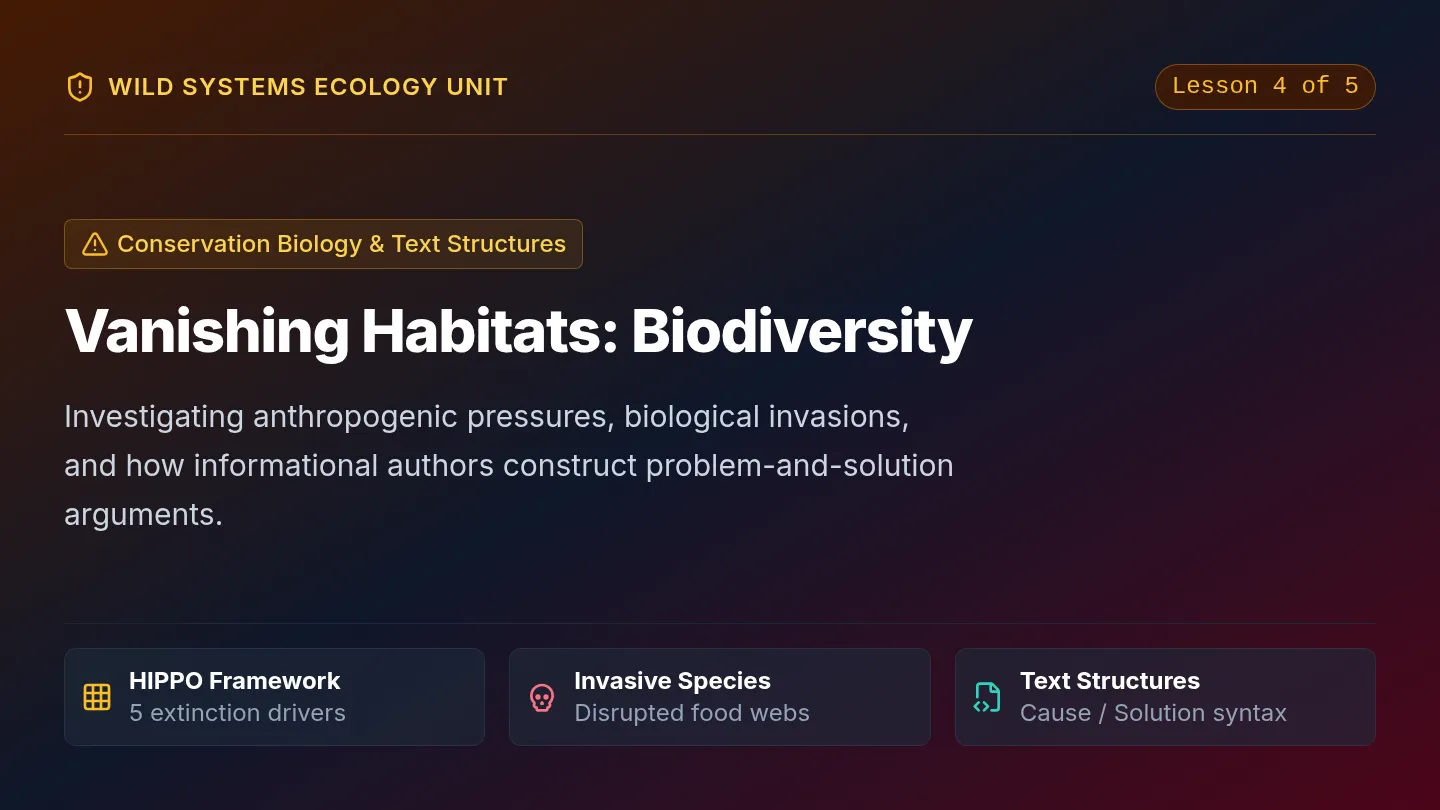This screenshot has height=810, width=1440.
Task: Click the skull icon for Invasive Species
Action: click(x=542, y=697)
